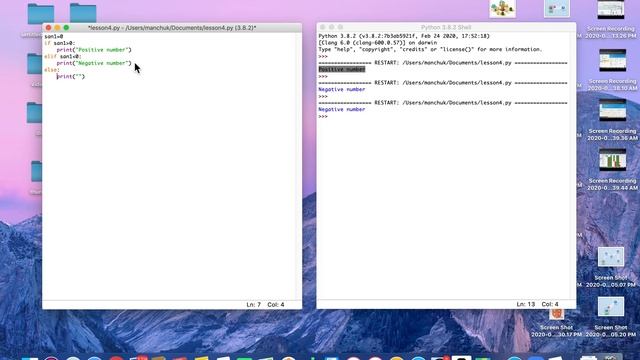The image size is (640, 360).
Task: Click the print("Negative number") code line
Action: [94, 63]
